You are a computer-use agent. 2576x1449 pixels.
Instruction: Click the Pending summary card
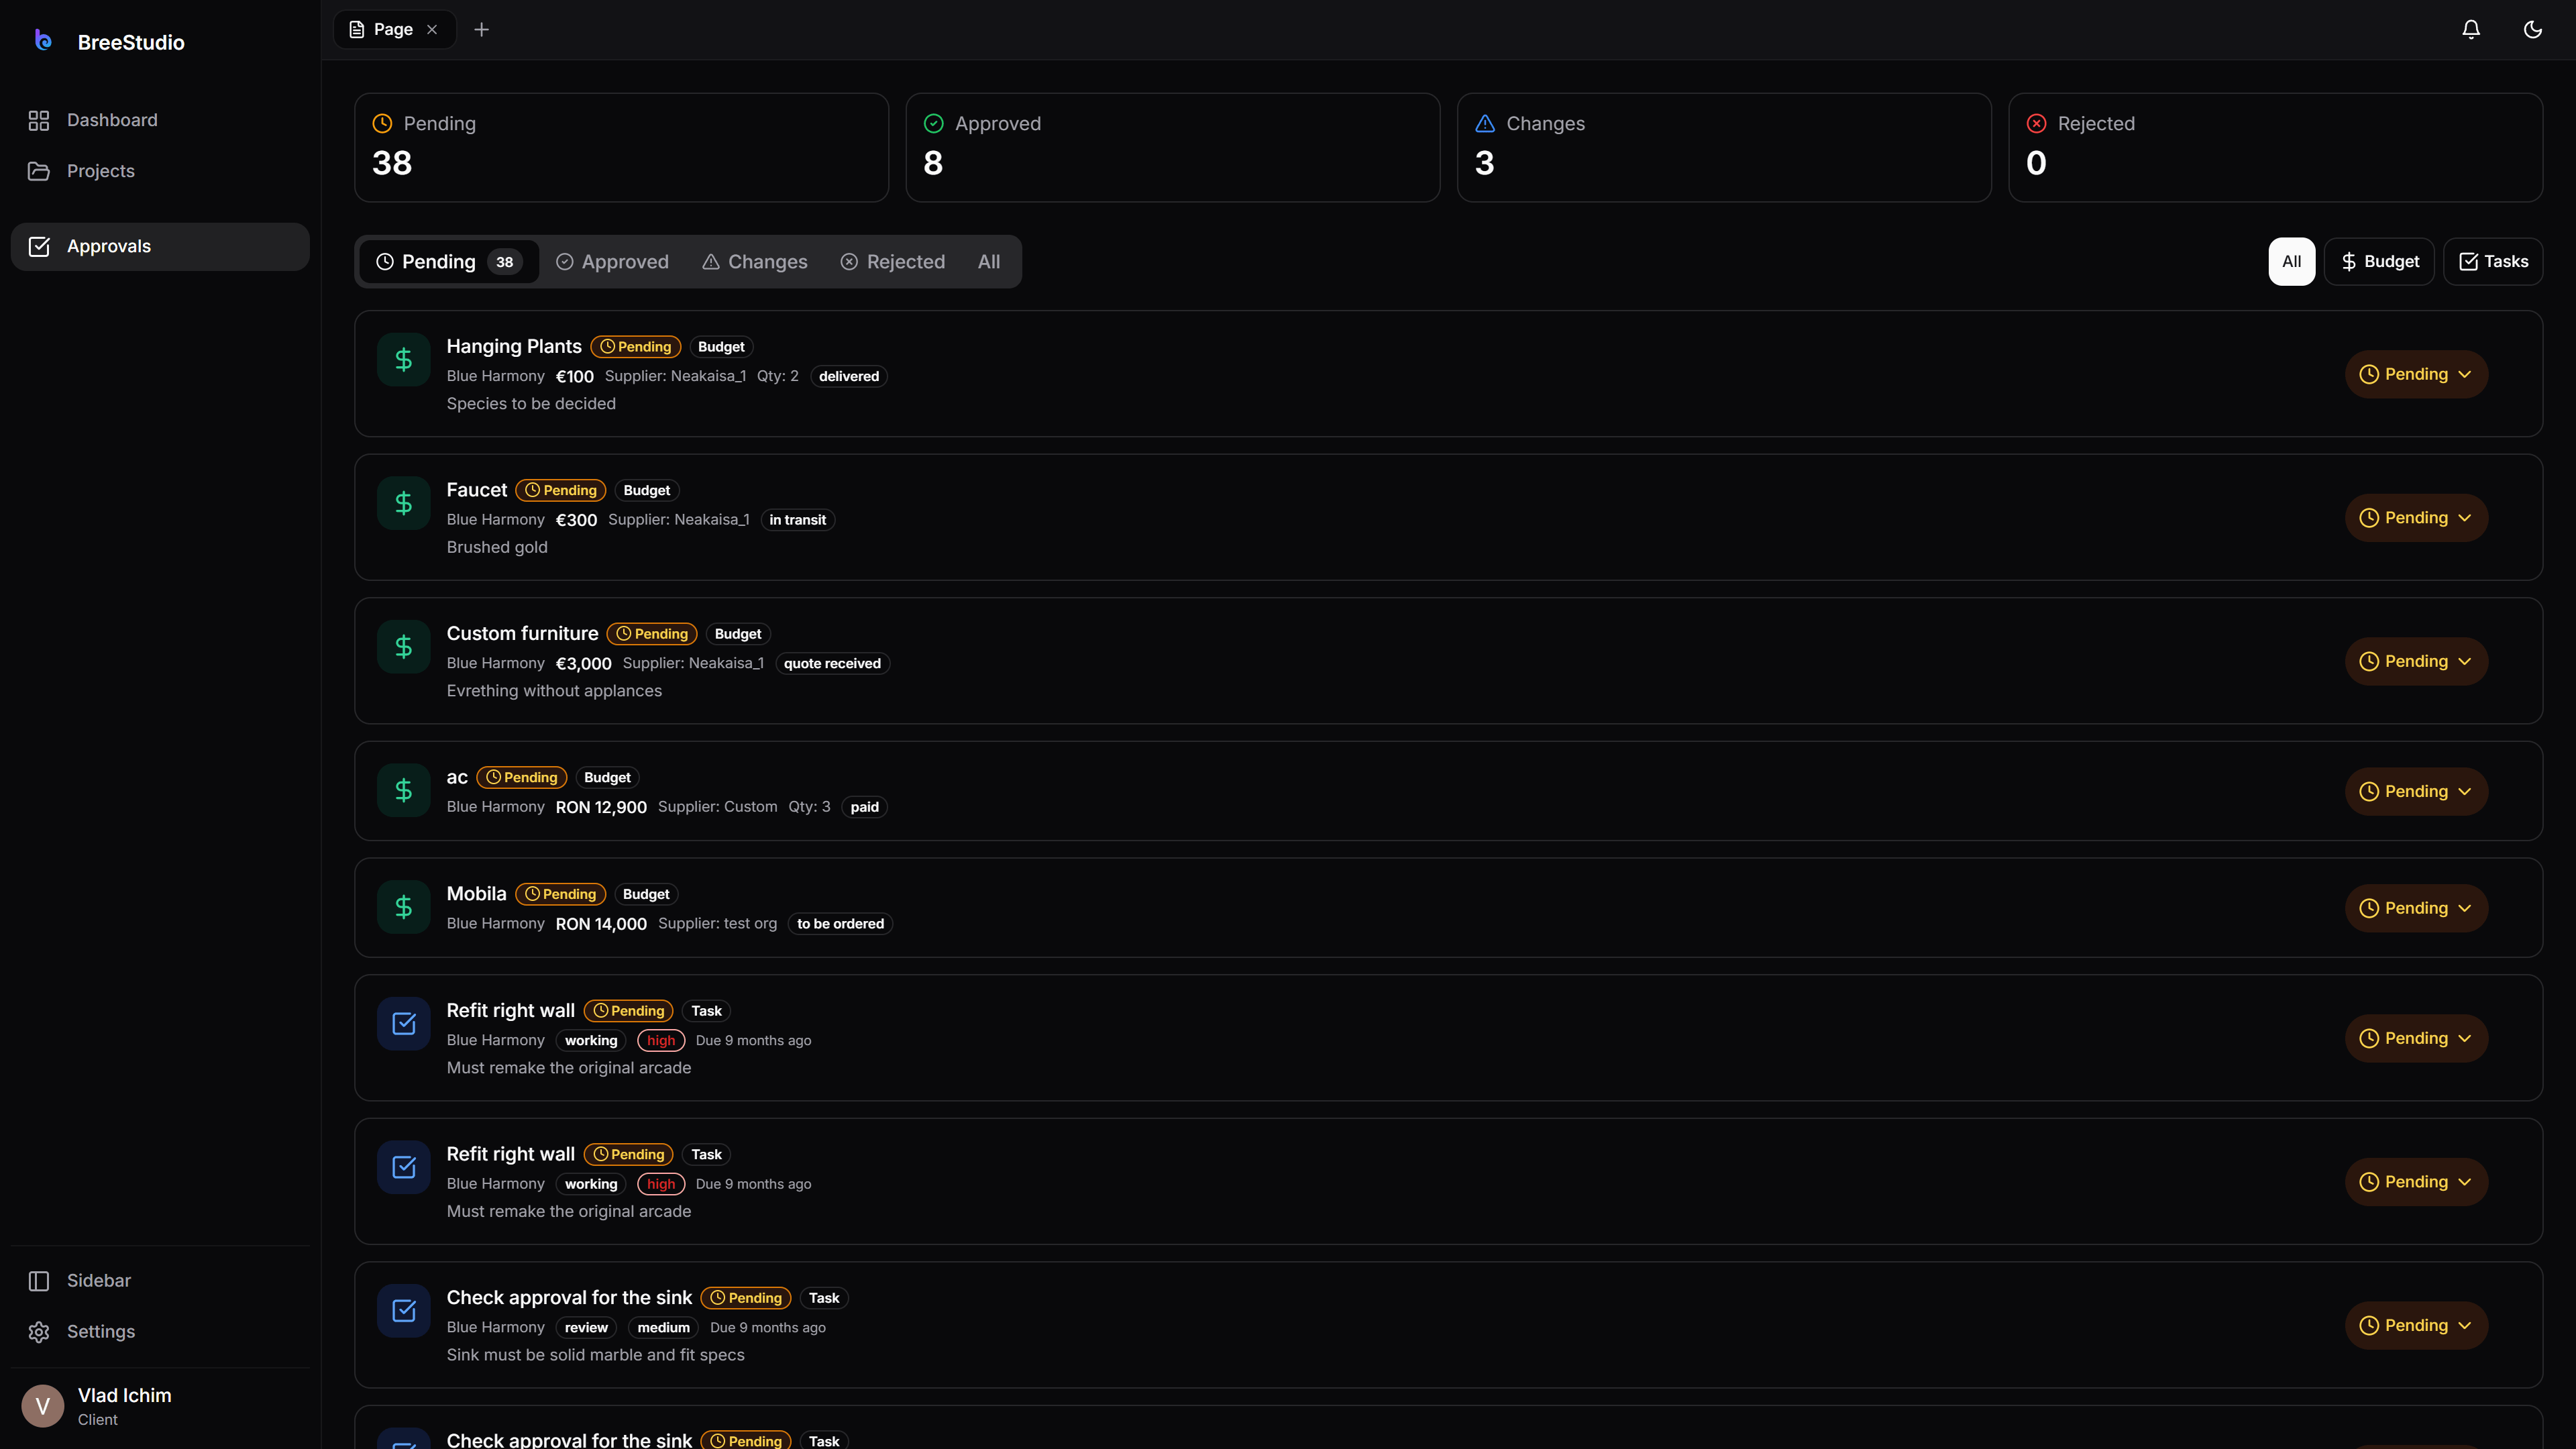click(621, 148)
